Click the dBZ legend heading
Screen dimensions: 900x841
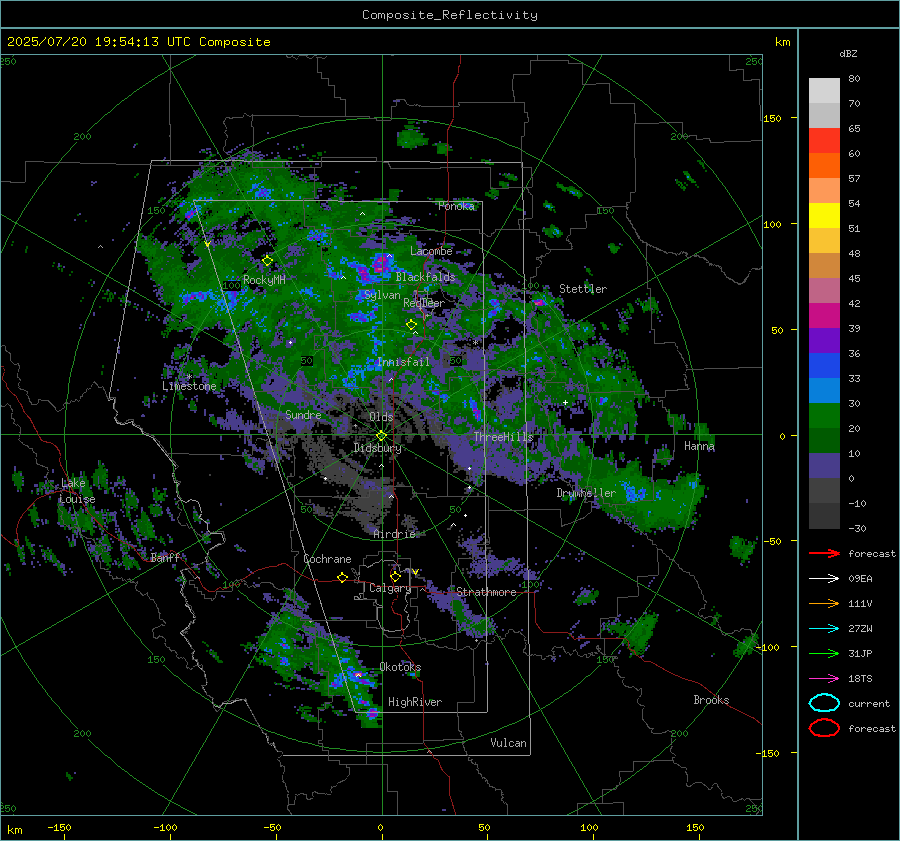[x=848, y=54]
